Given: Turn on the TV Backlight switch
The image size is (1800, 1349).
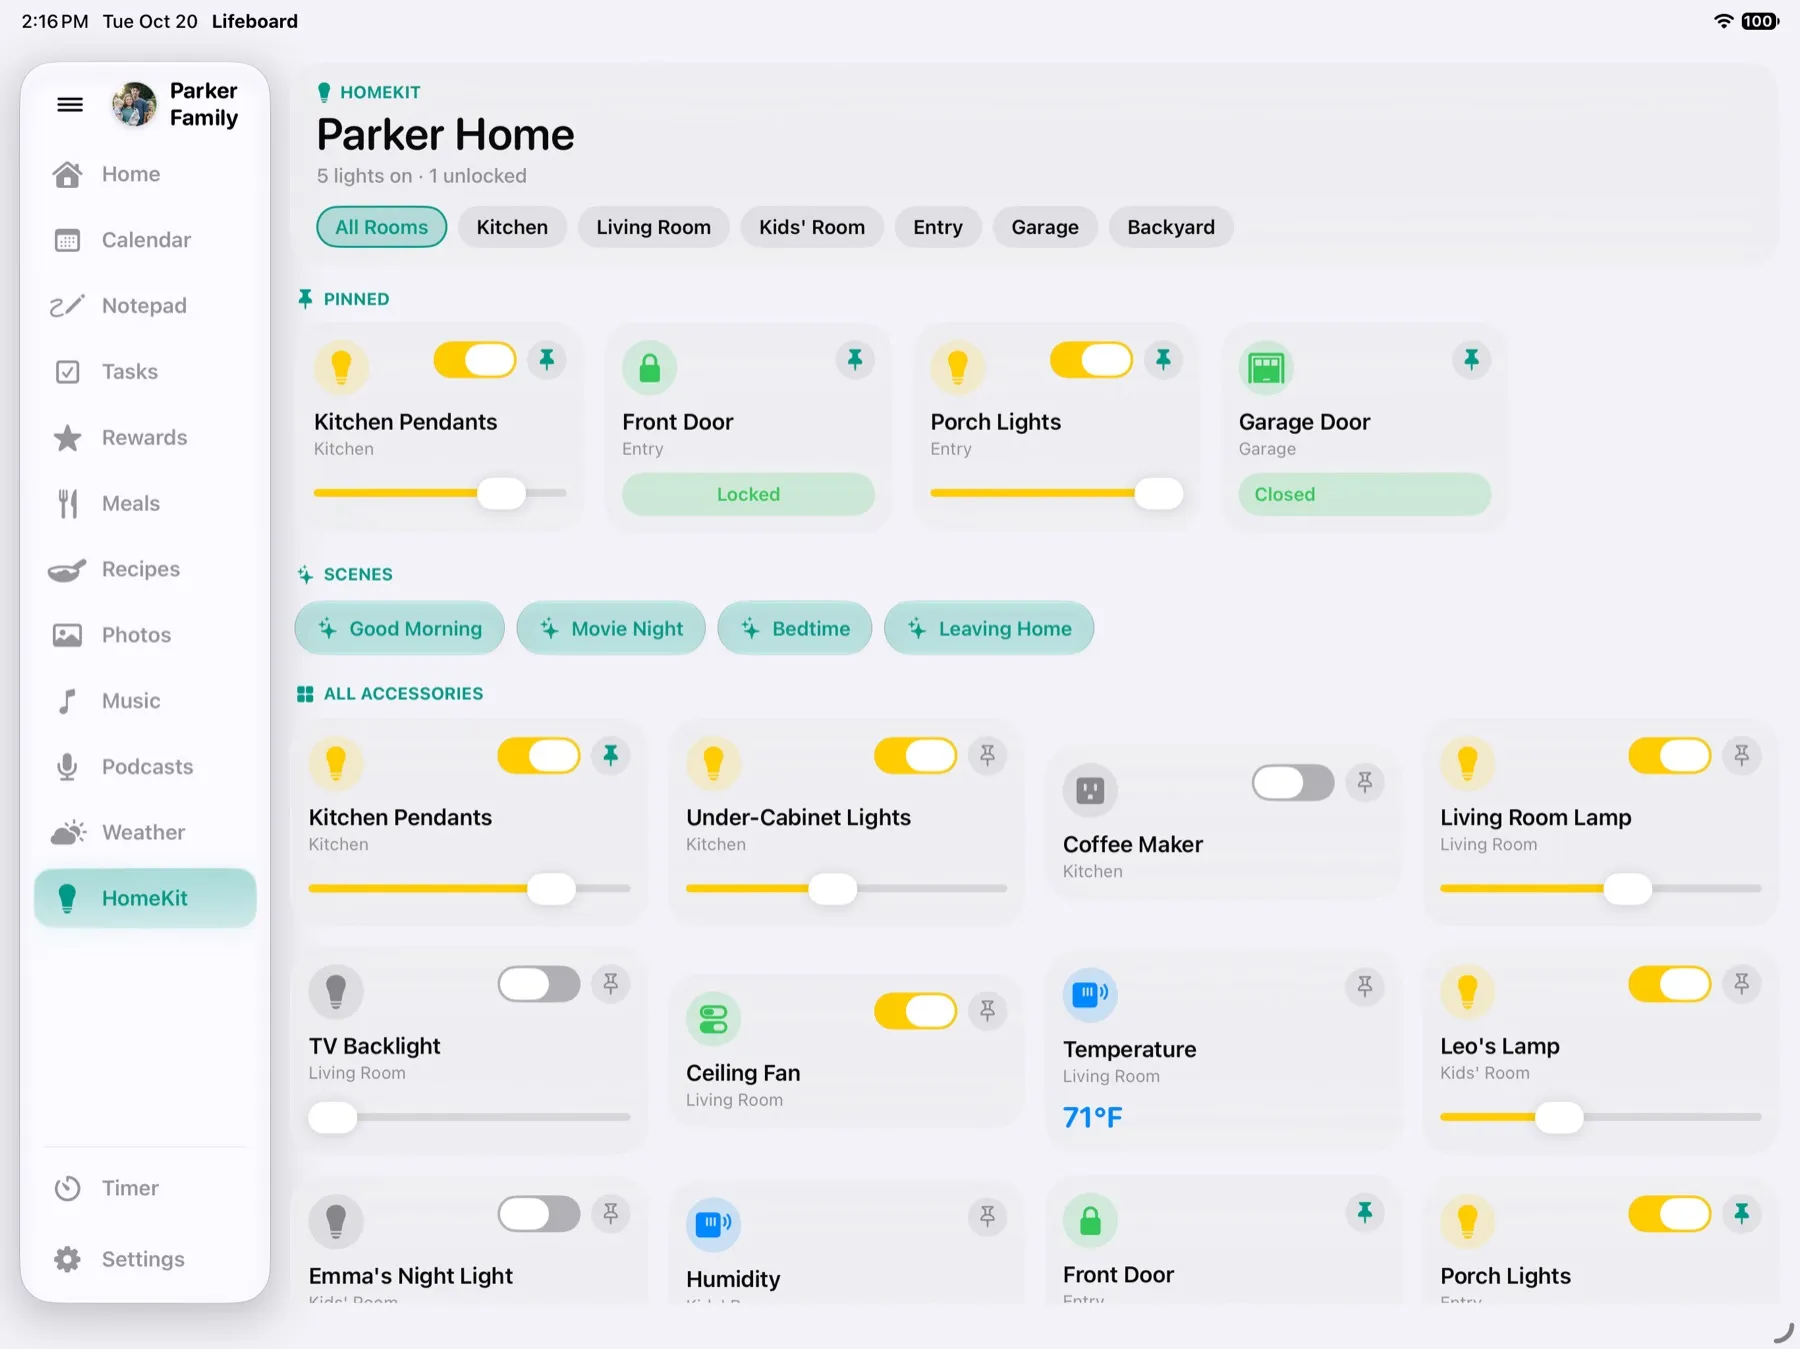Looking at the screenshot, I should coord(539,984).
